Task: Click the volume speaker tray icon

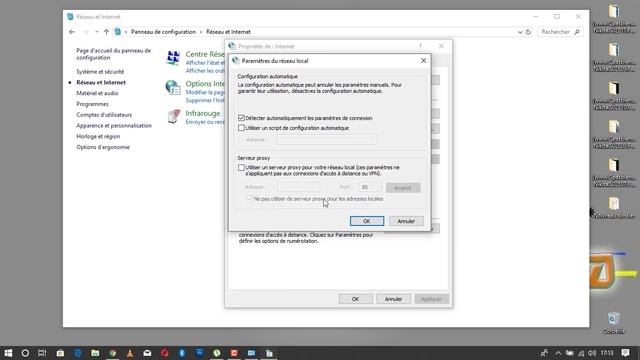Action: [x=592, y=353]
